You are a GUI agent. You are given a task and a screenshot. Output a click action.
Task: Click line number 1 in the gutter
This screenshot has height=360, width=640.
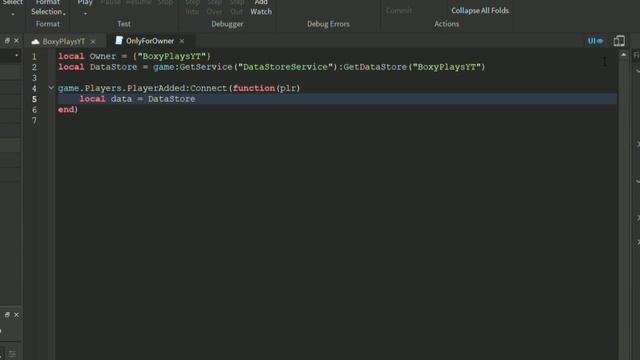(x=34, y=57)
